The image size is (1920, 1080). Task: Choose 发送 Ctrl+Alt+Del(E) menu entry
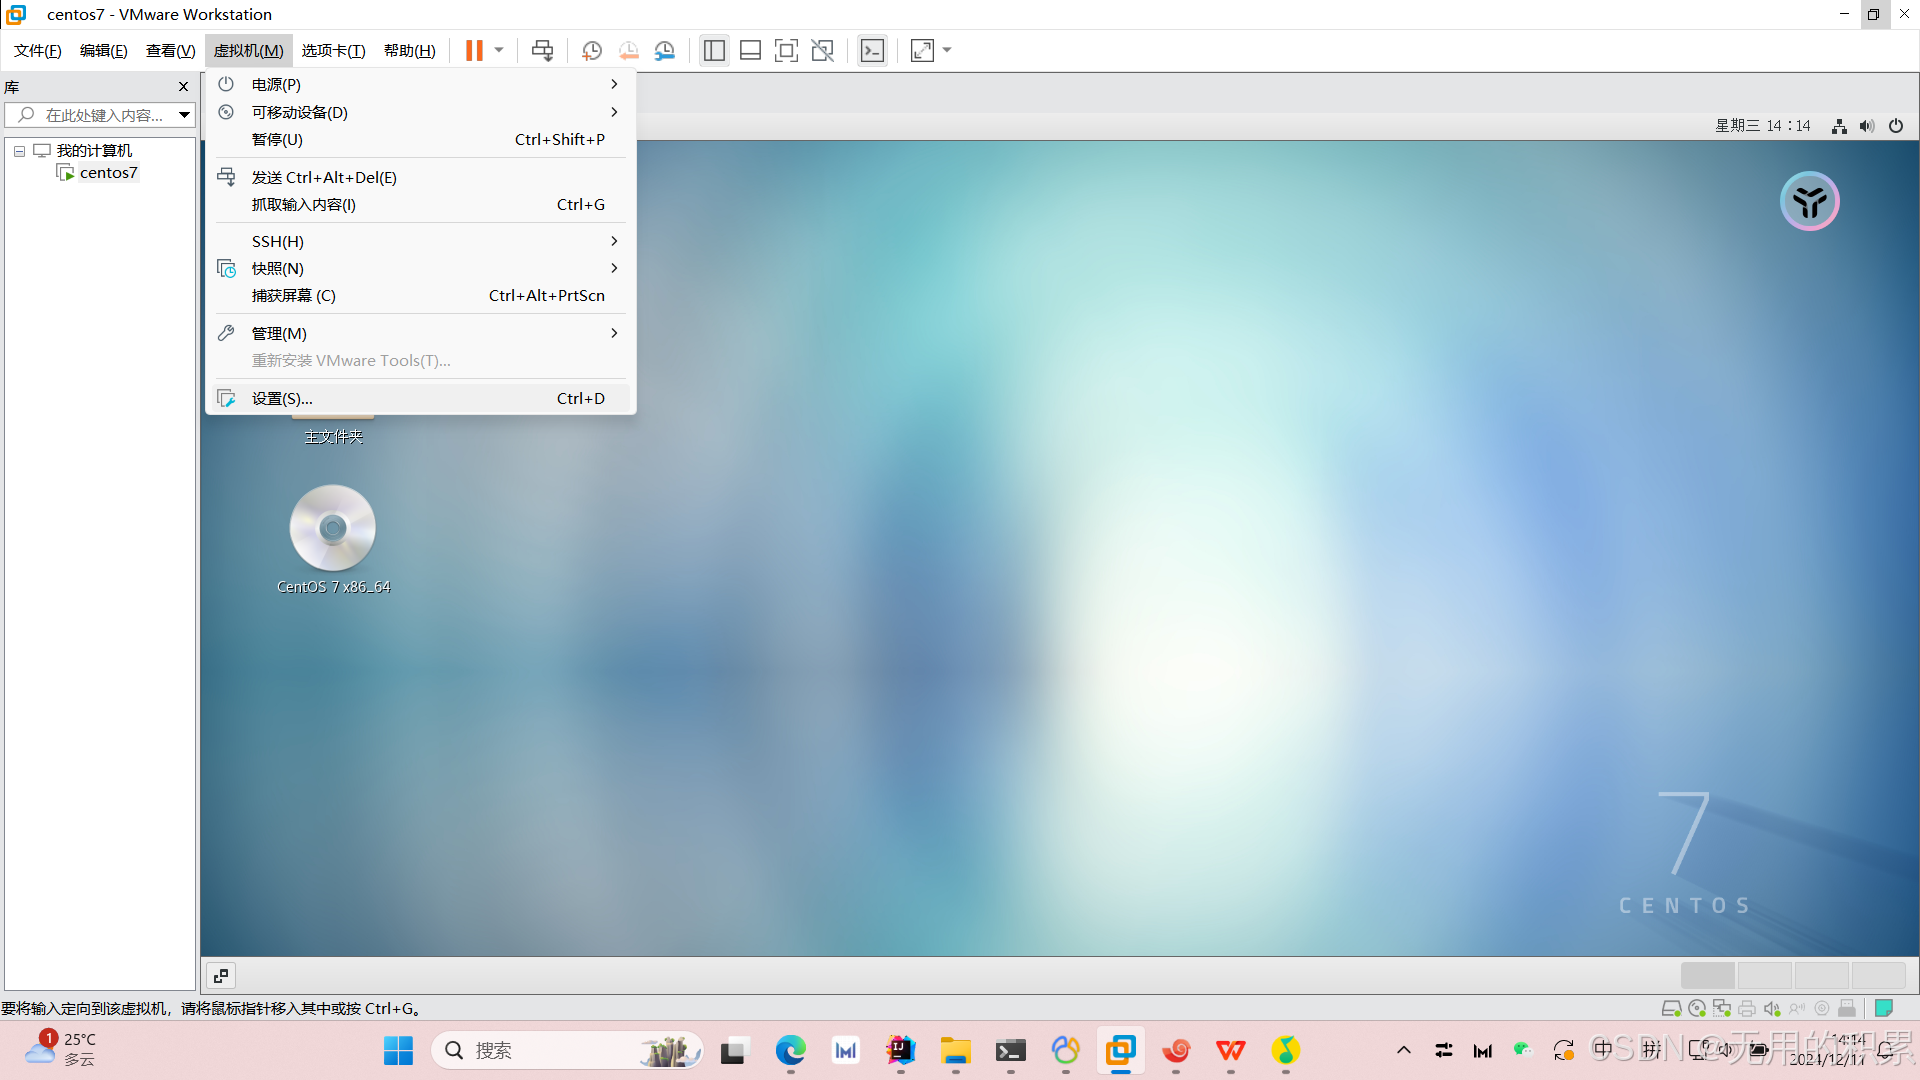click(x=421, y=177)
